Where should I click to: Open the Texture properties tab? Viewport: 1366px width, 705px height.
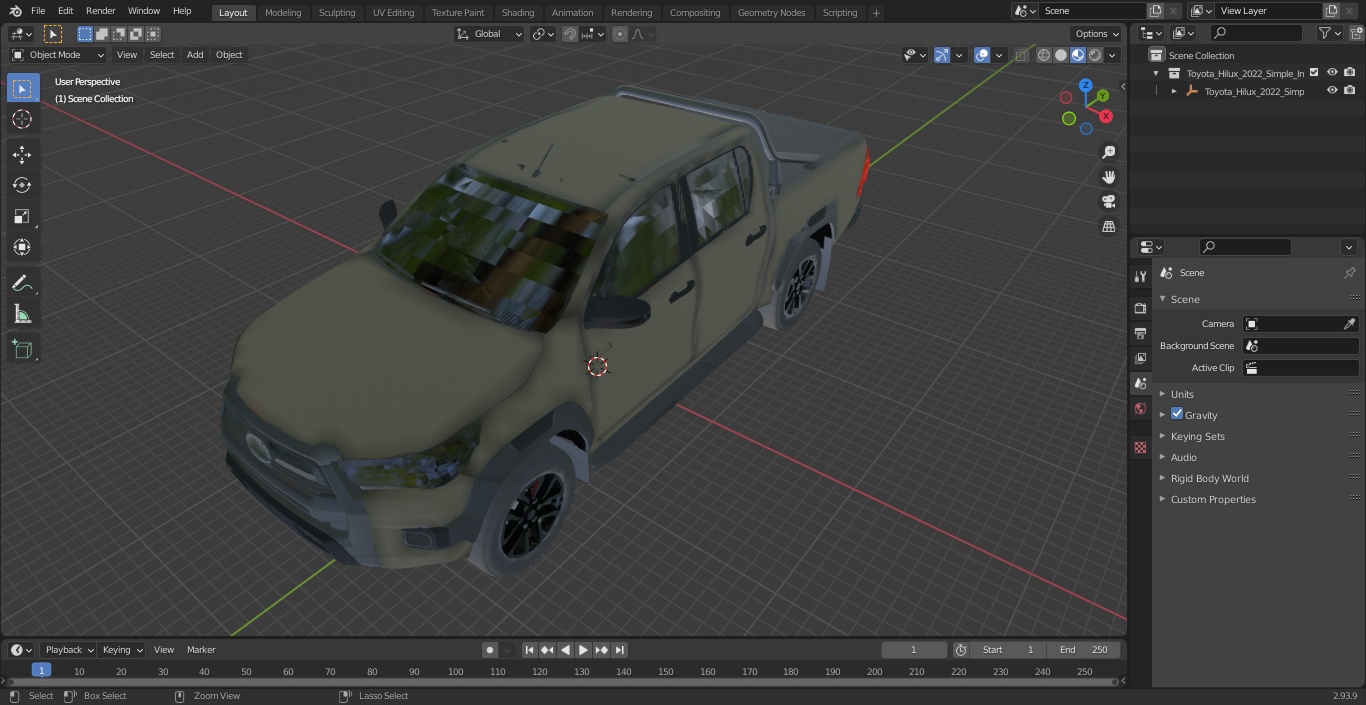point(1140,448)
